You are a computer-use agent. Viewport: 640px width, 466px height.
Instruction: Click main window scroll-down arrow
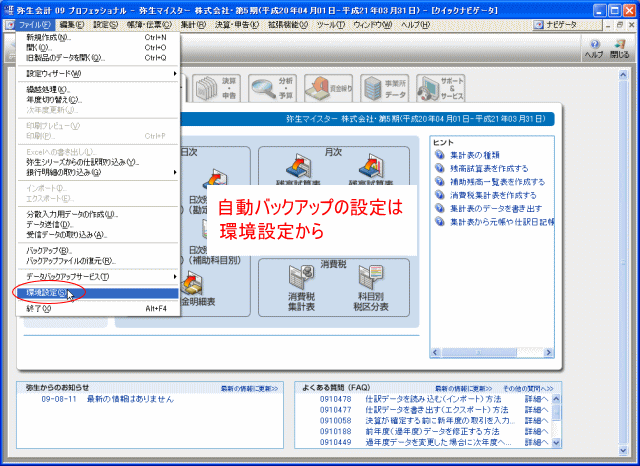(x=623, y=450)
